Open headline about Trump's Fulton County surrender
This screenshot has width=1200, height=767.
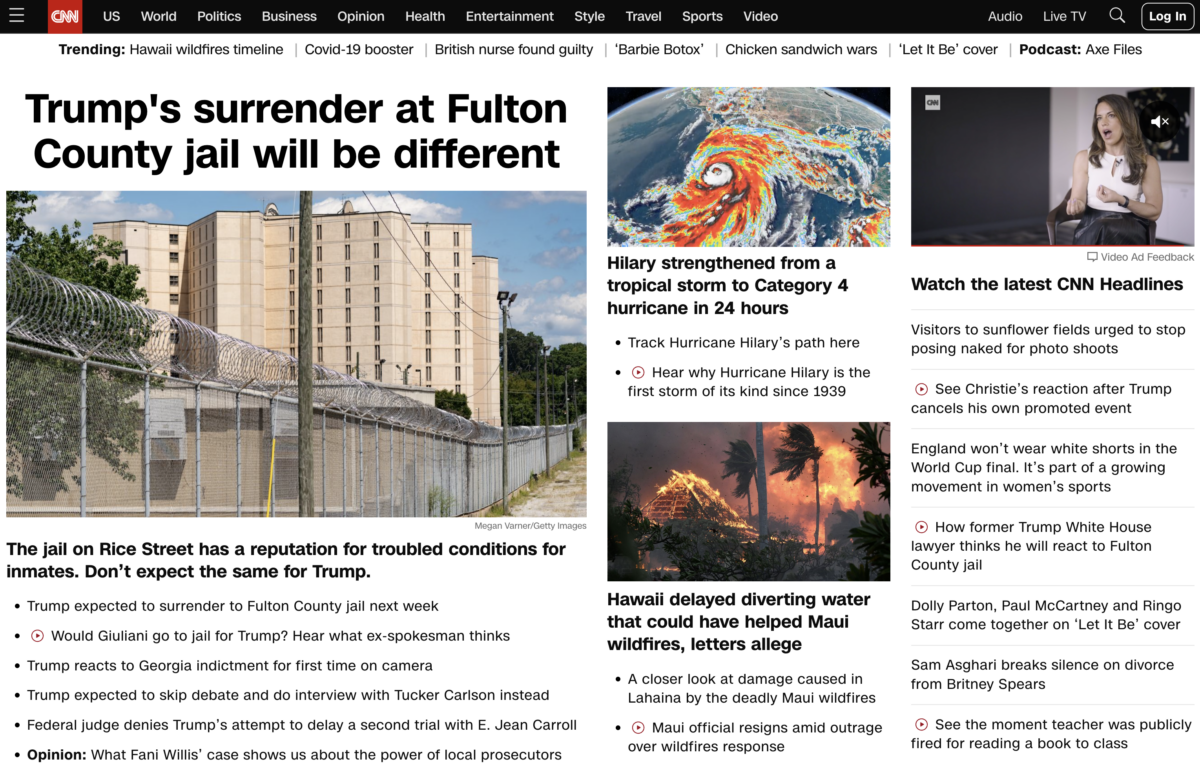(296, 131)
